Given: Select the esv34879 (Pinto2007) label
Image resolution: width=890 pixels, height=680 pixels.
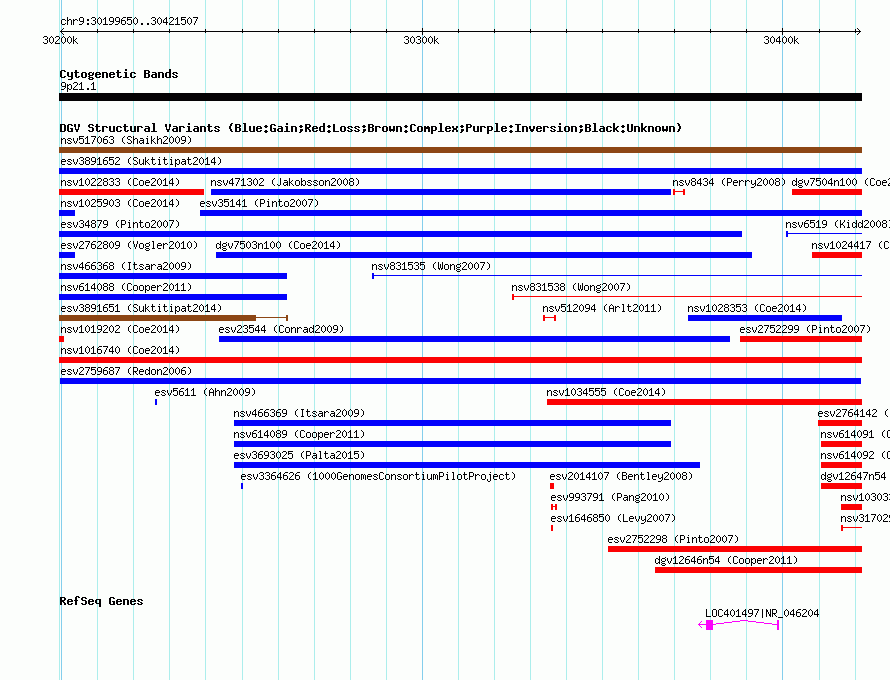Looking at the screenshot, I should [x=120, y=224].
